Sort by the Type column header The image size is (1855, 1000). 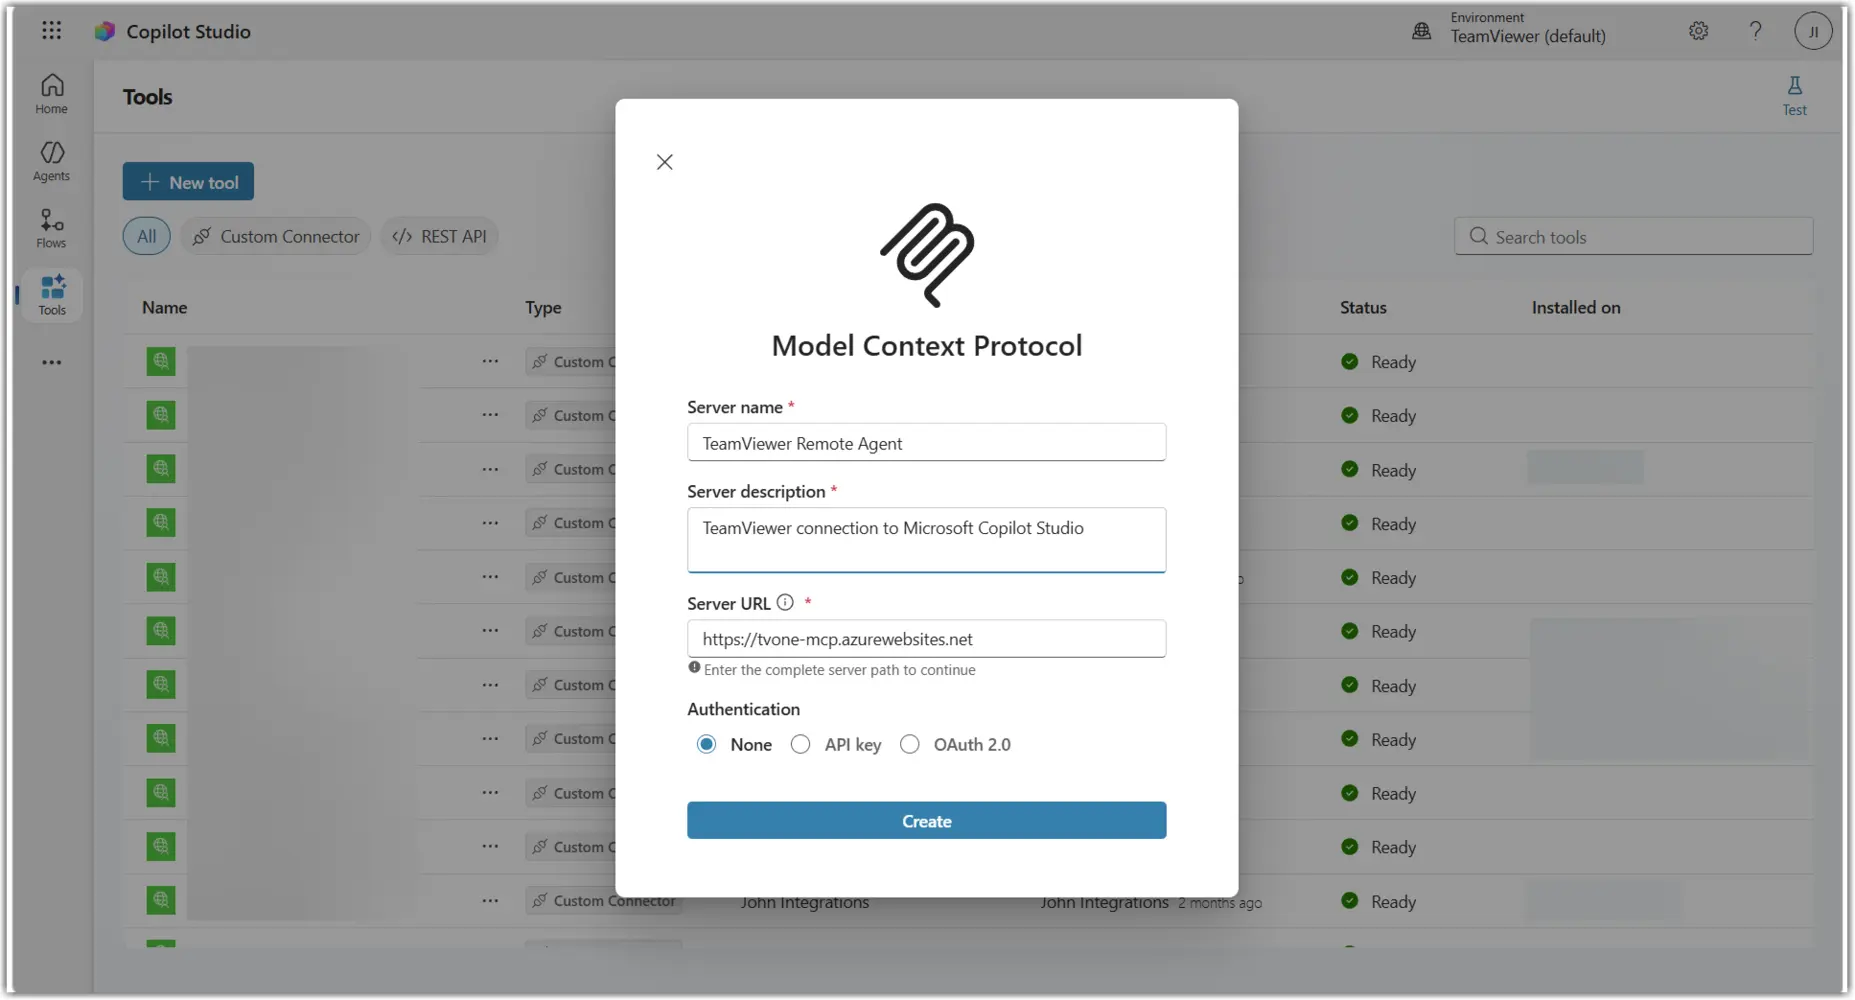[x=543, y=307]
